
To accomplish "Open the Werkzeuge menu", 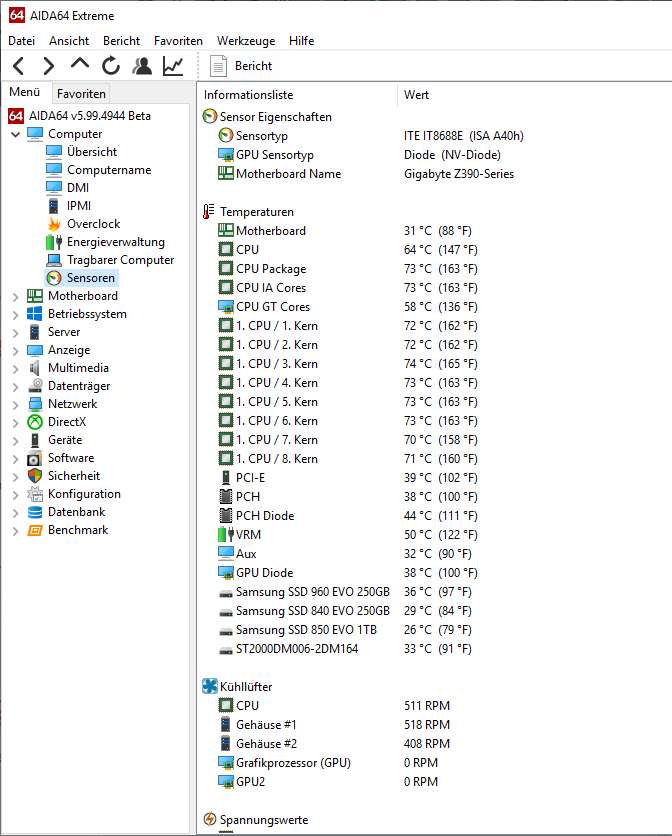I will [246, 41].
